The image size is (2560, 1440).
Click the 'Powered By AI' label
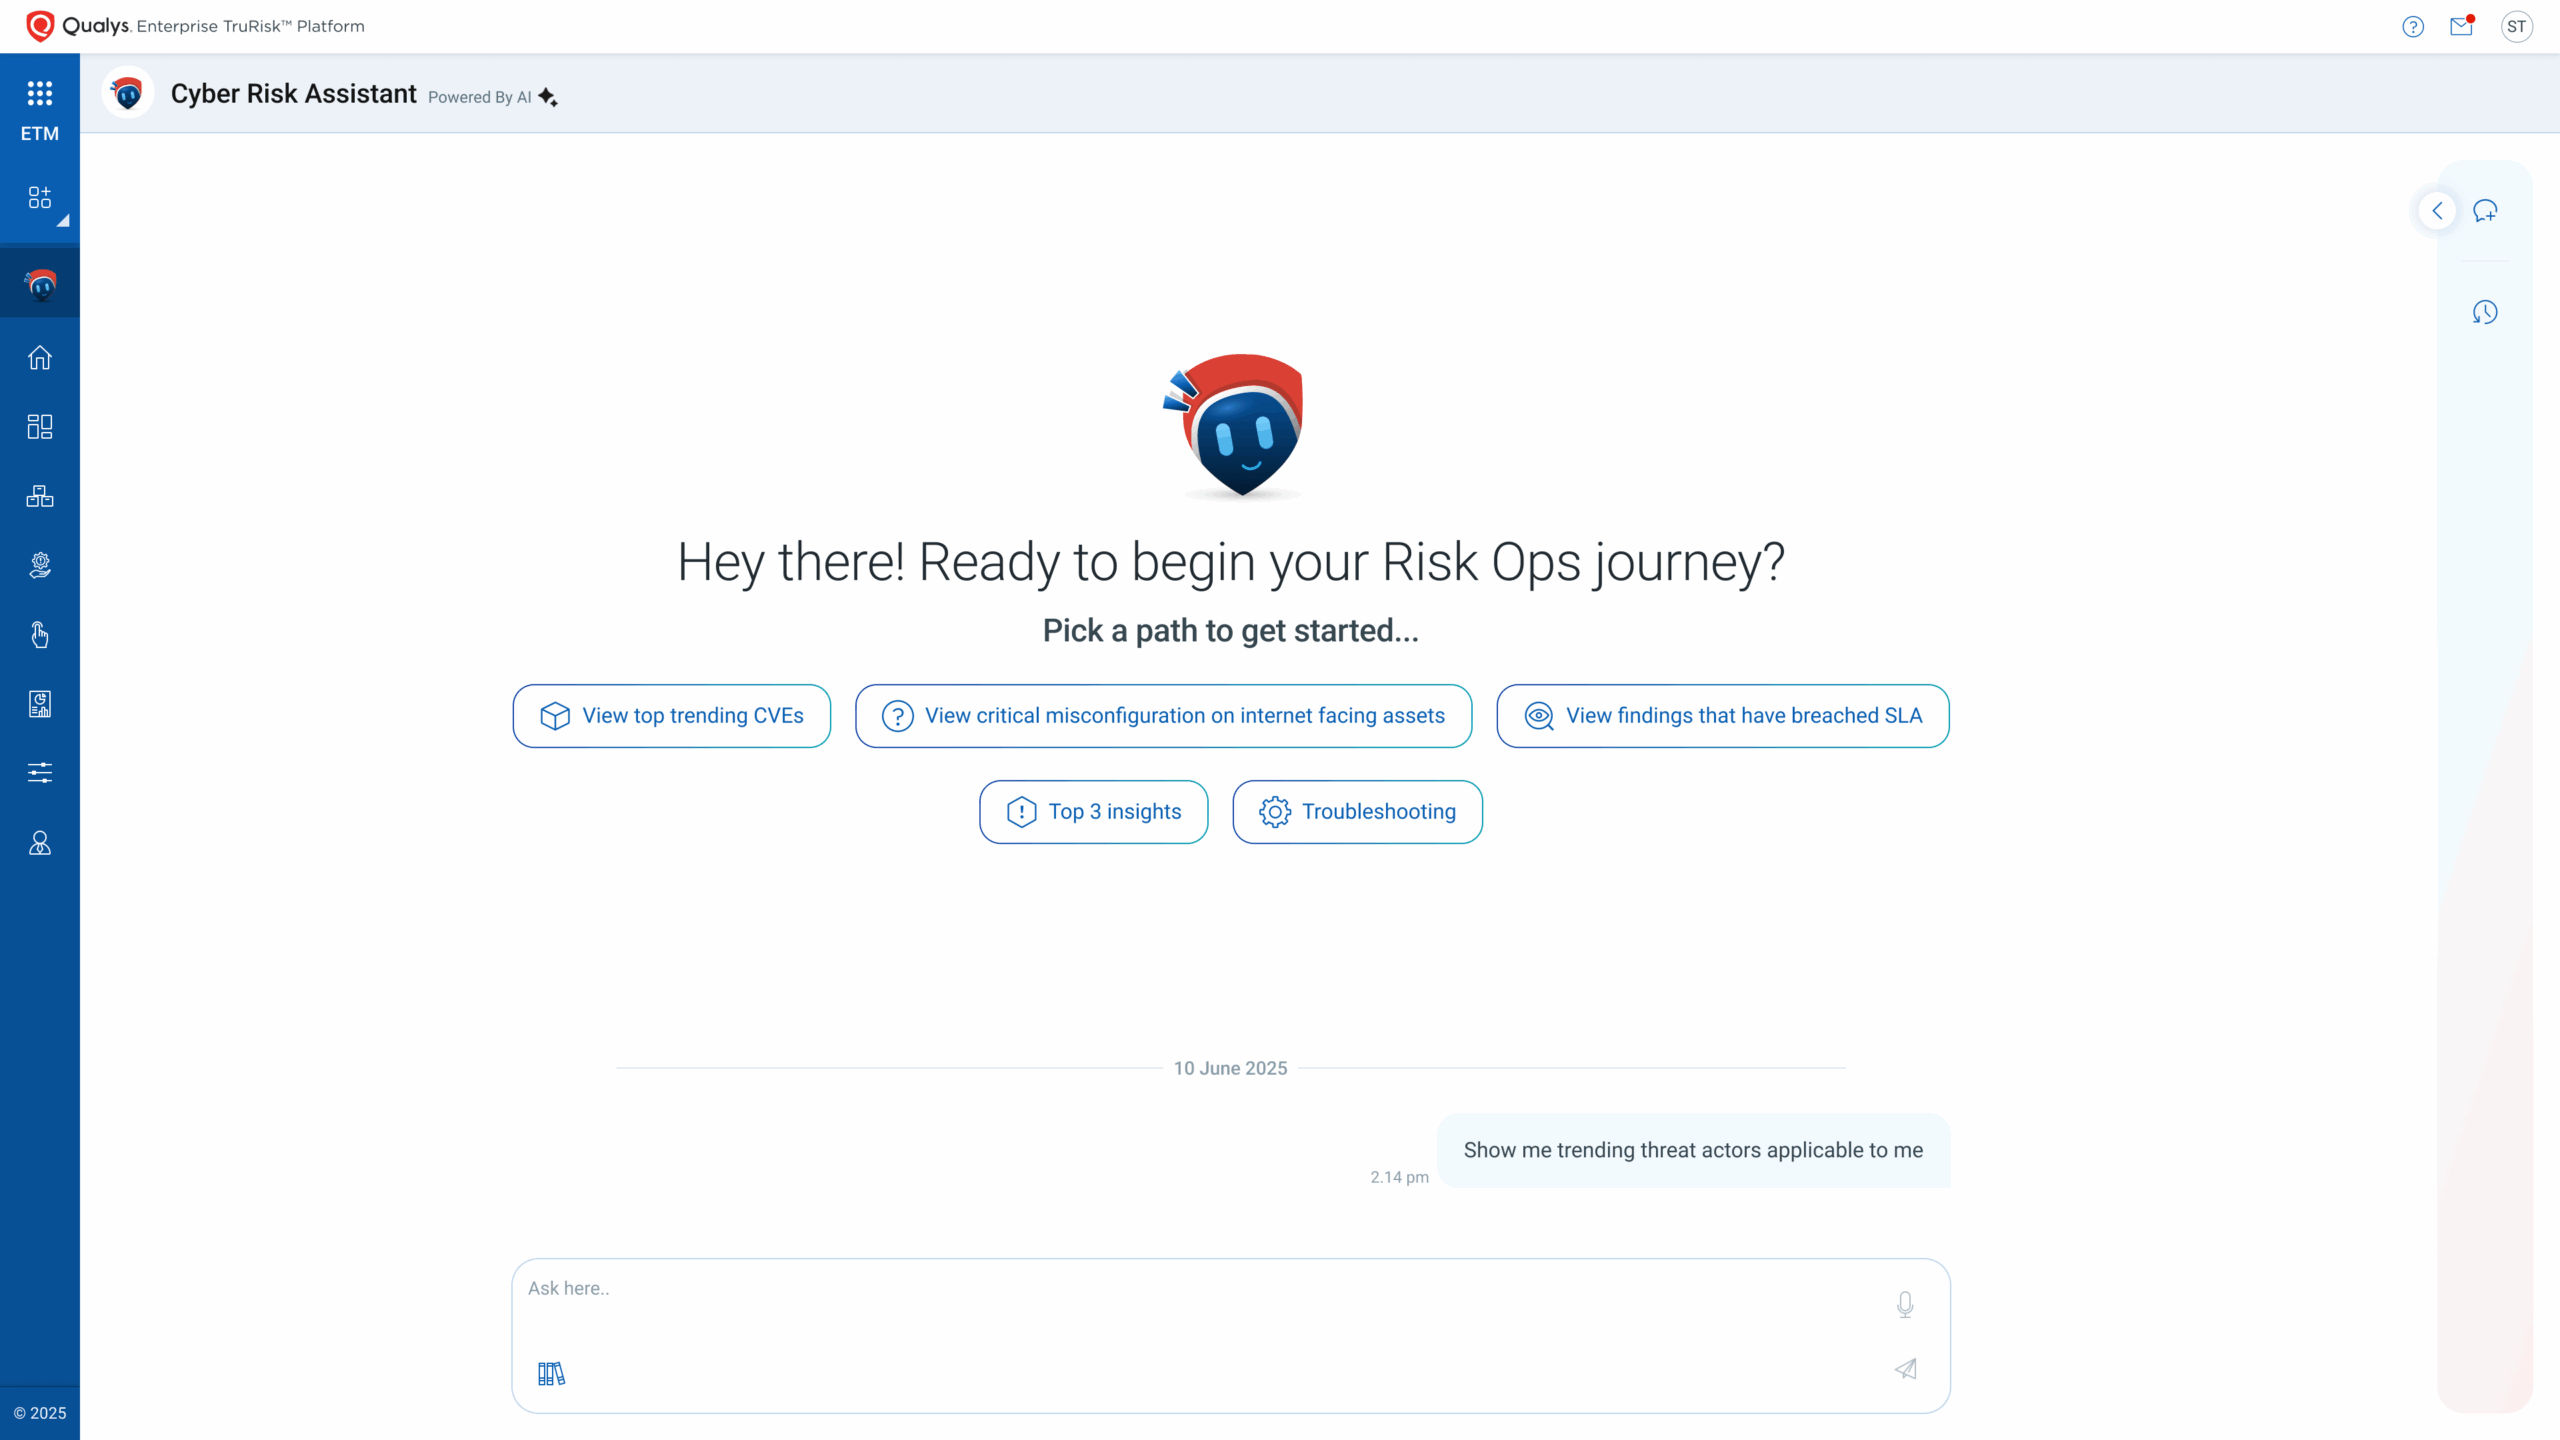pyautogui.click(x=479, y=97)
